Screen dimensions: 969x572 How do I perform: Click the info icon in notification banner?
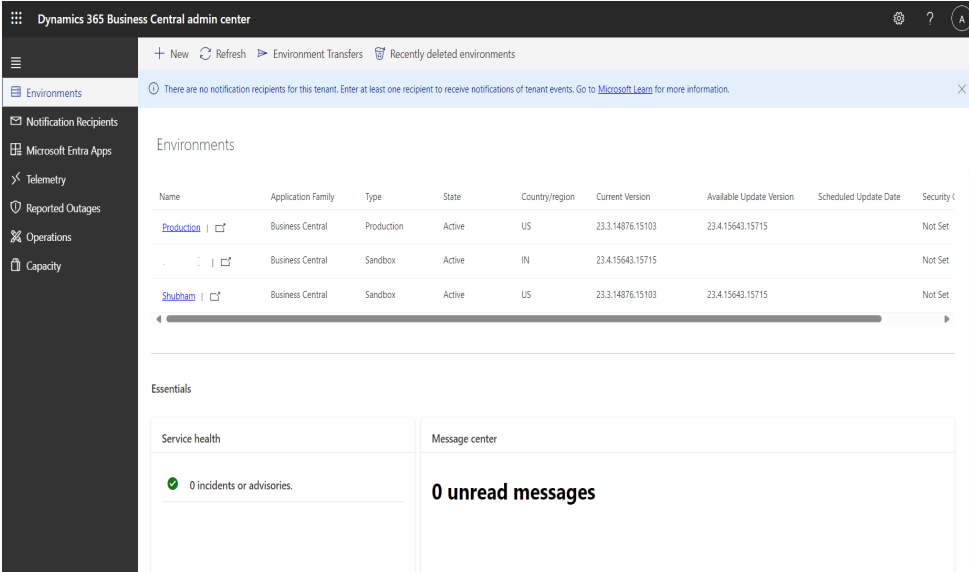[x=154, y=88]
